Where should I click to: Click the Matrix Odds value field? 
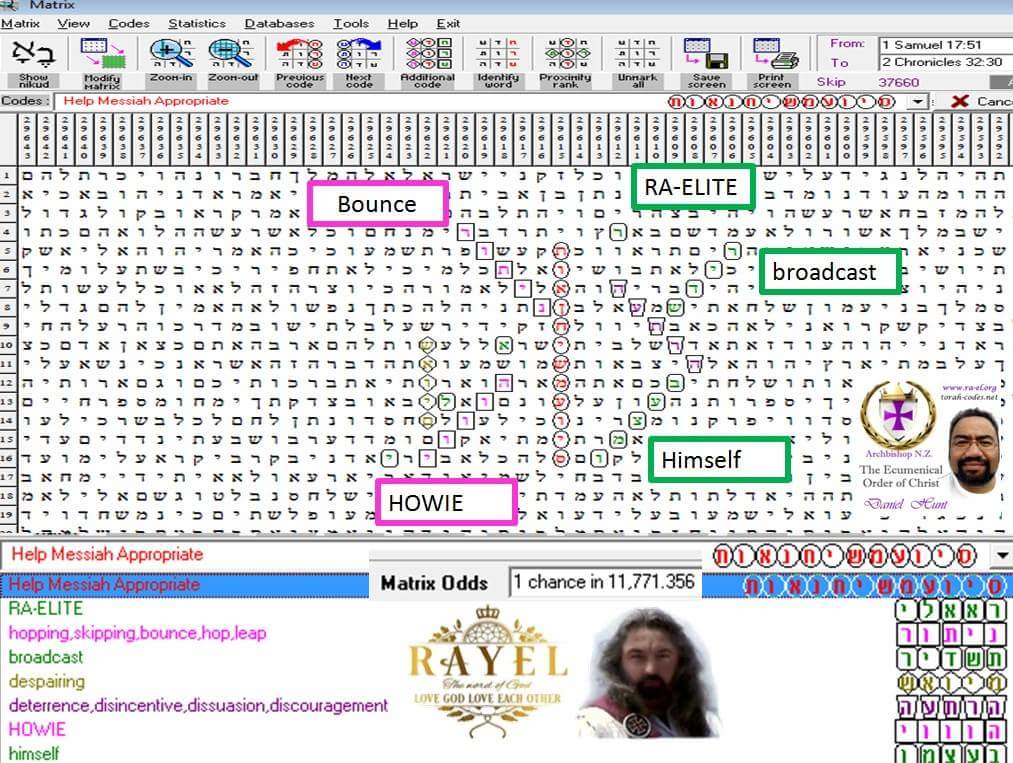click(605, 582)
